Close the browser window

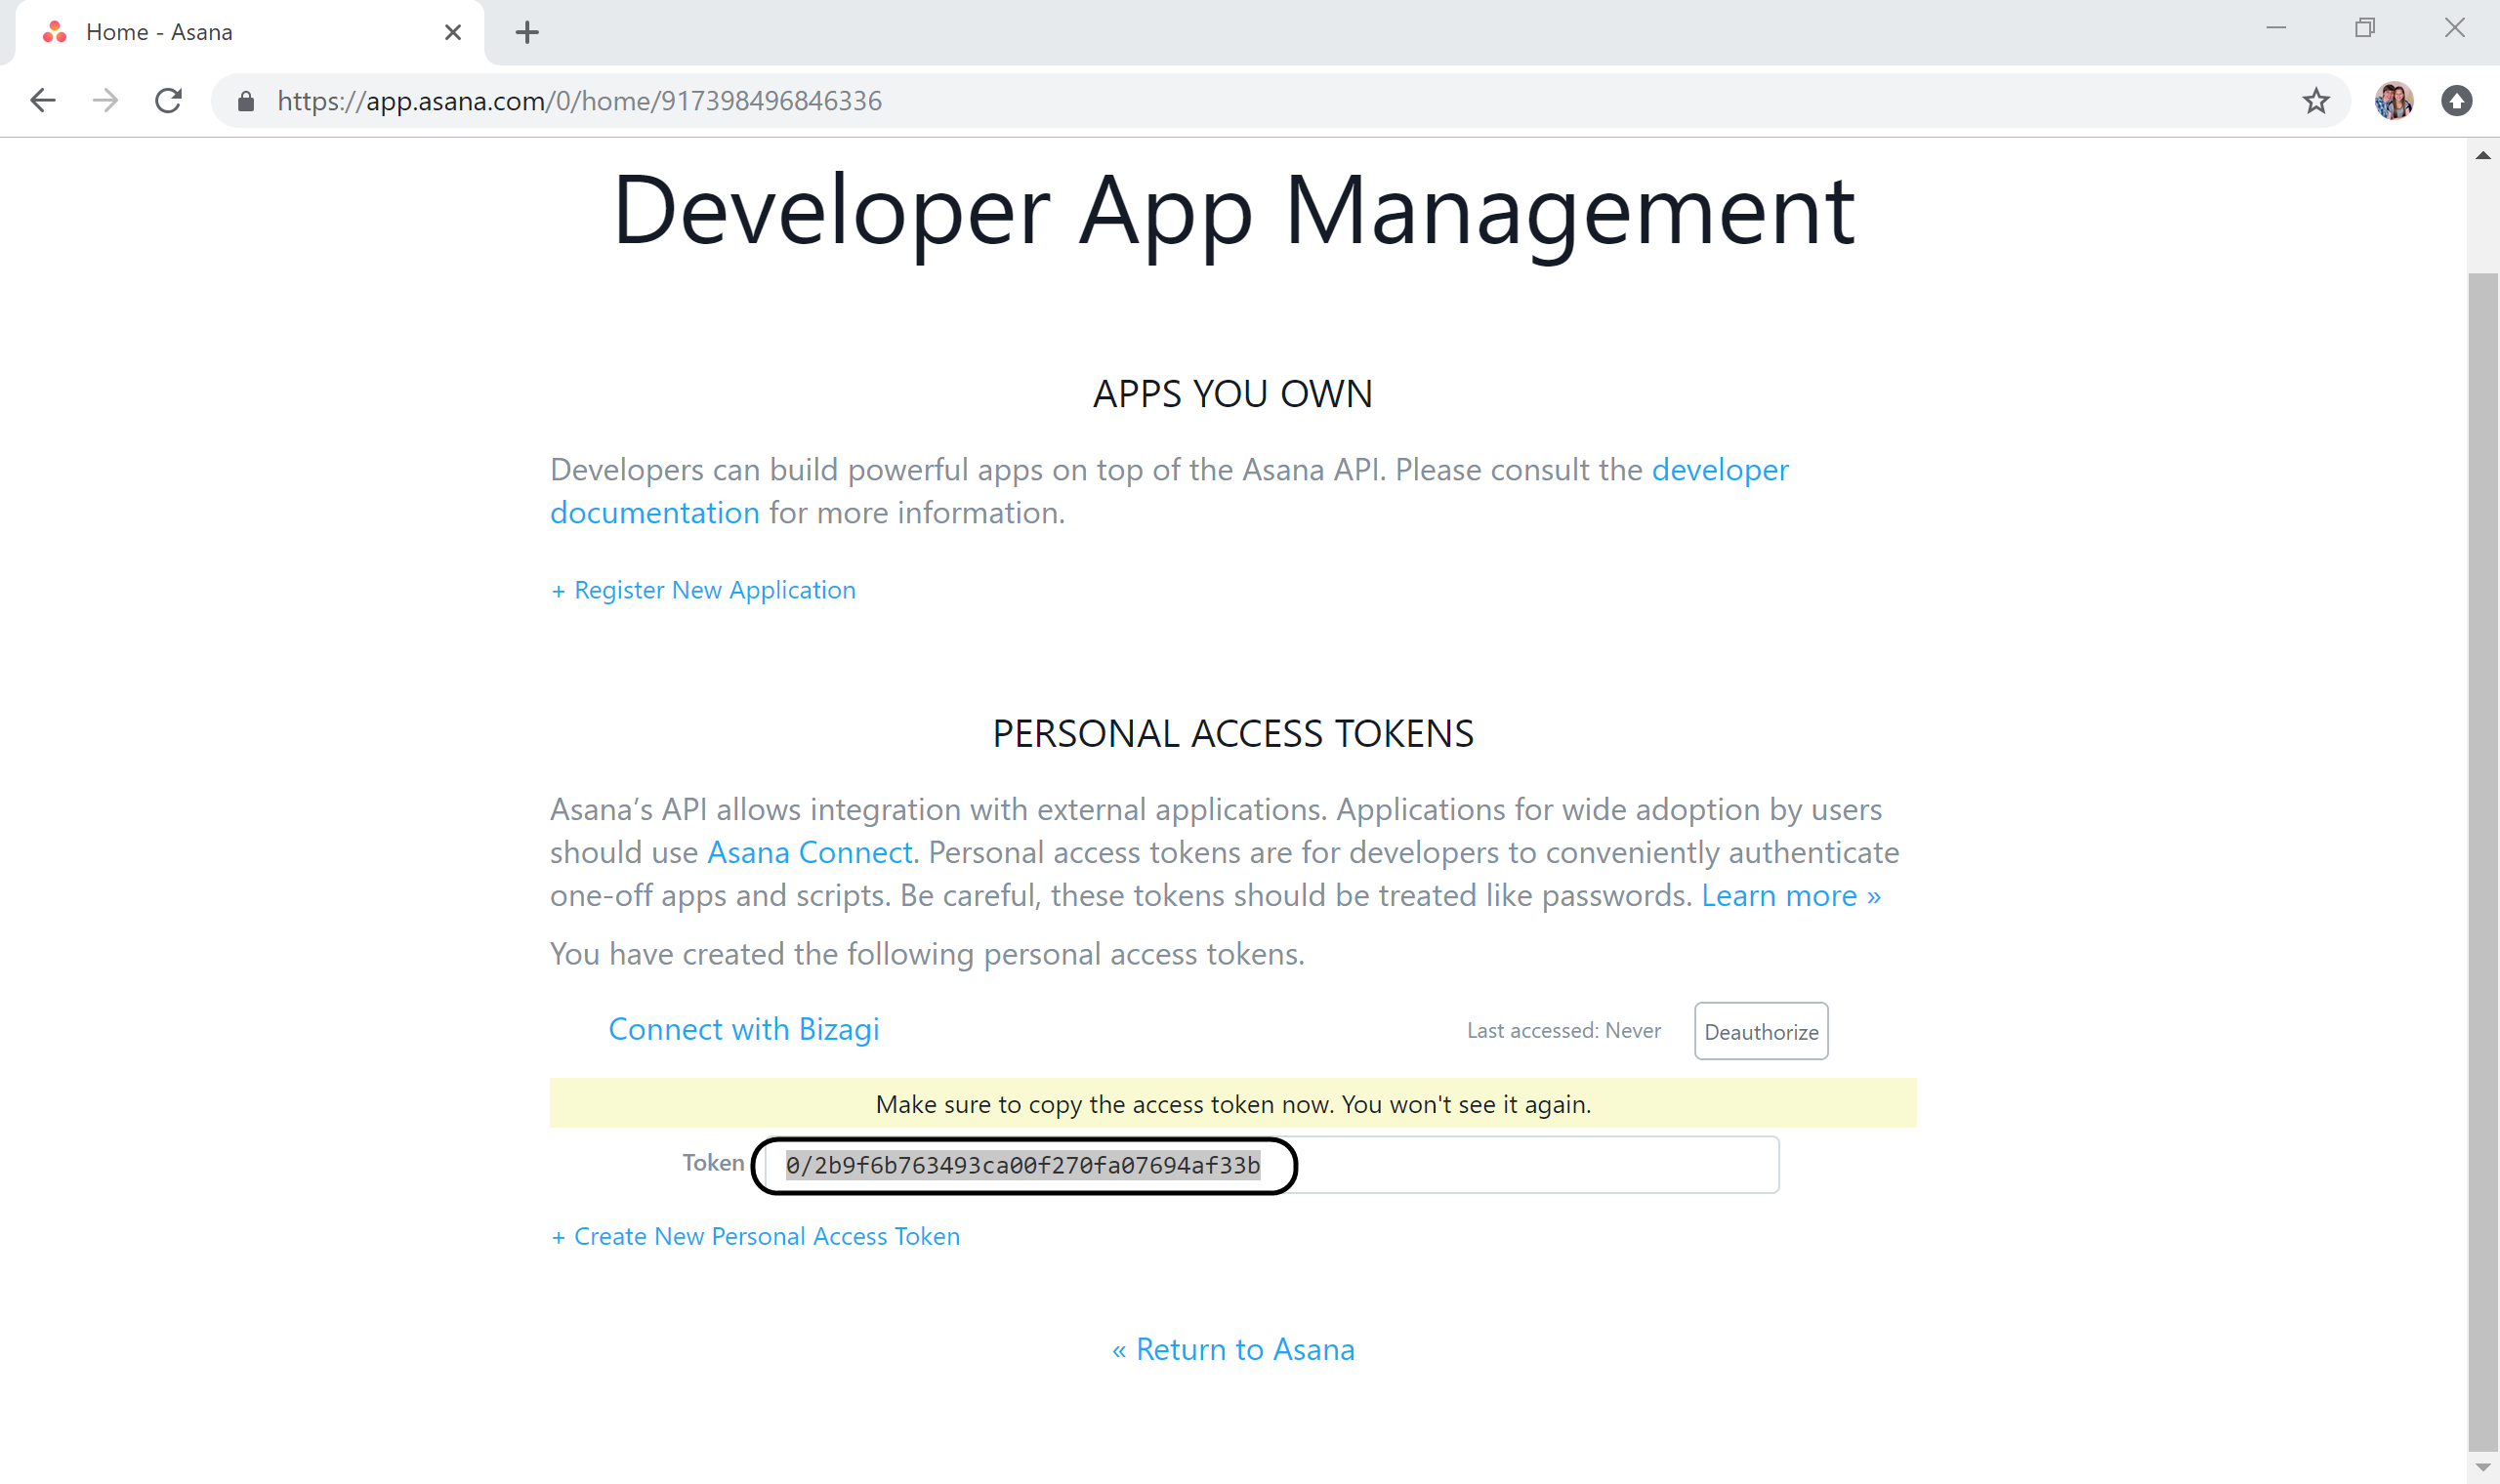click(2455, 29)
